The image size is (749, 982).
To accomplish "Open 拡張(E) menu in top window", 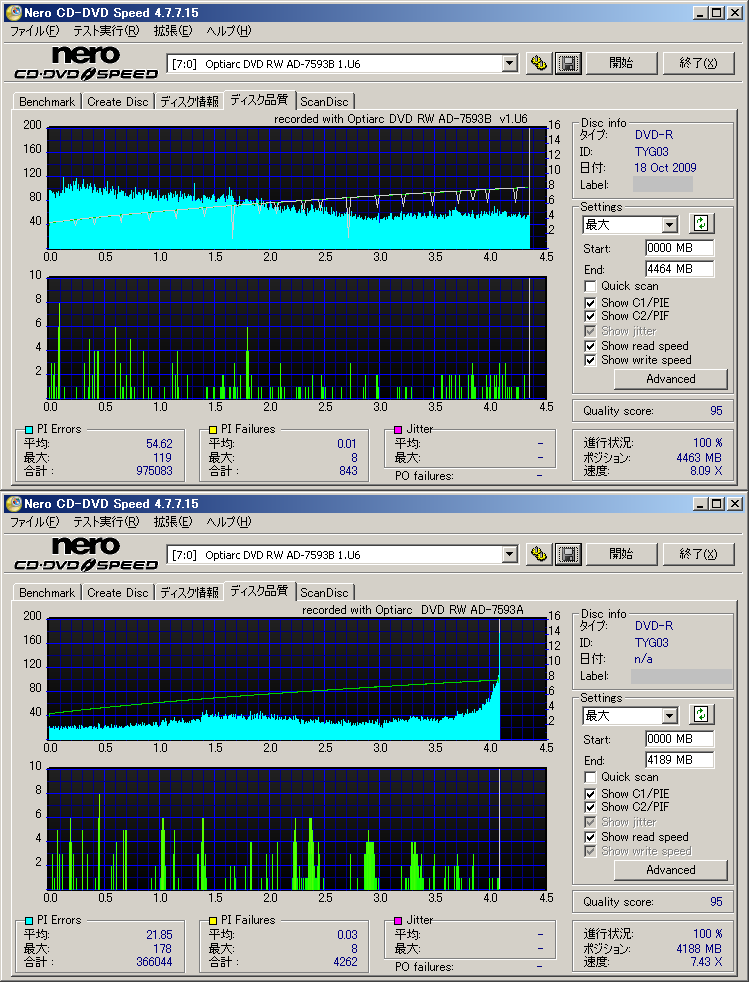I will pyautogui.click(x=173, y=31).
